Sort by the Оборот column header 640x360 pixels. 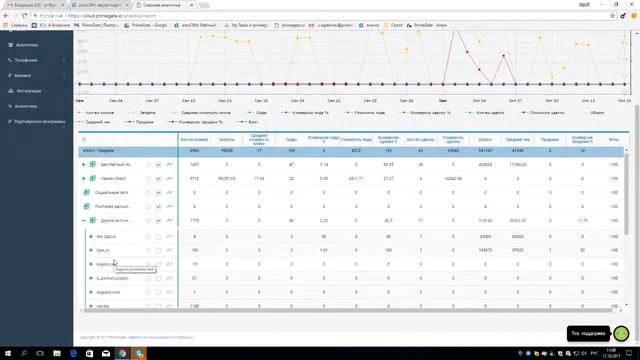[x=485, y=140]
